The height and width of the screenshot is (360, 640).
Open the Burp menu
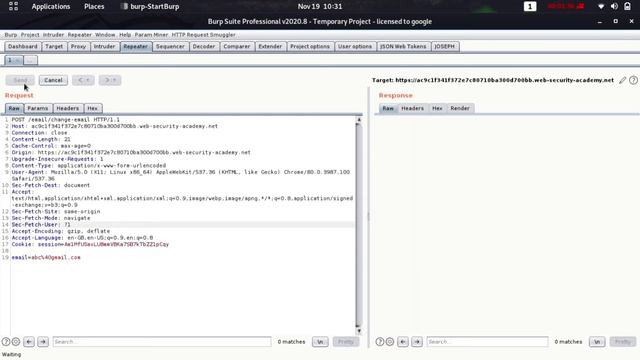tap(11, 35)
